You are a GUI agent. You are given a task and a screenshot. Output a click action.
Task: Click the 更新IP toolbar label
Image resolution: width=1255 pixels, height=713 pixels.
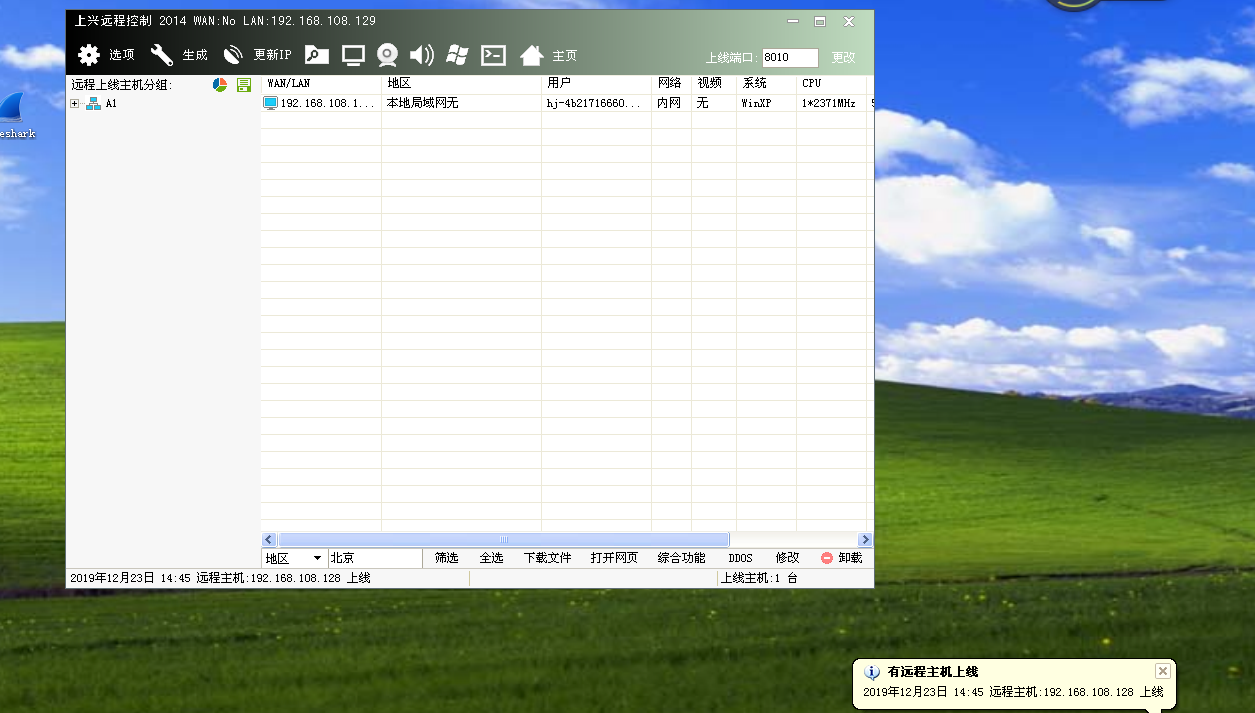[x=272, y=55]
